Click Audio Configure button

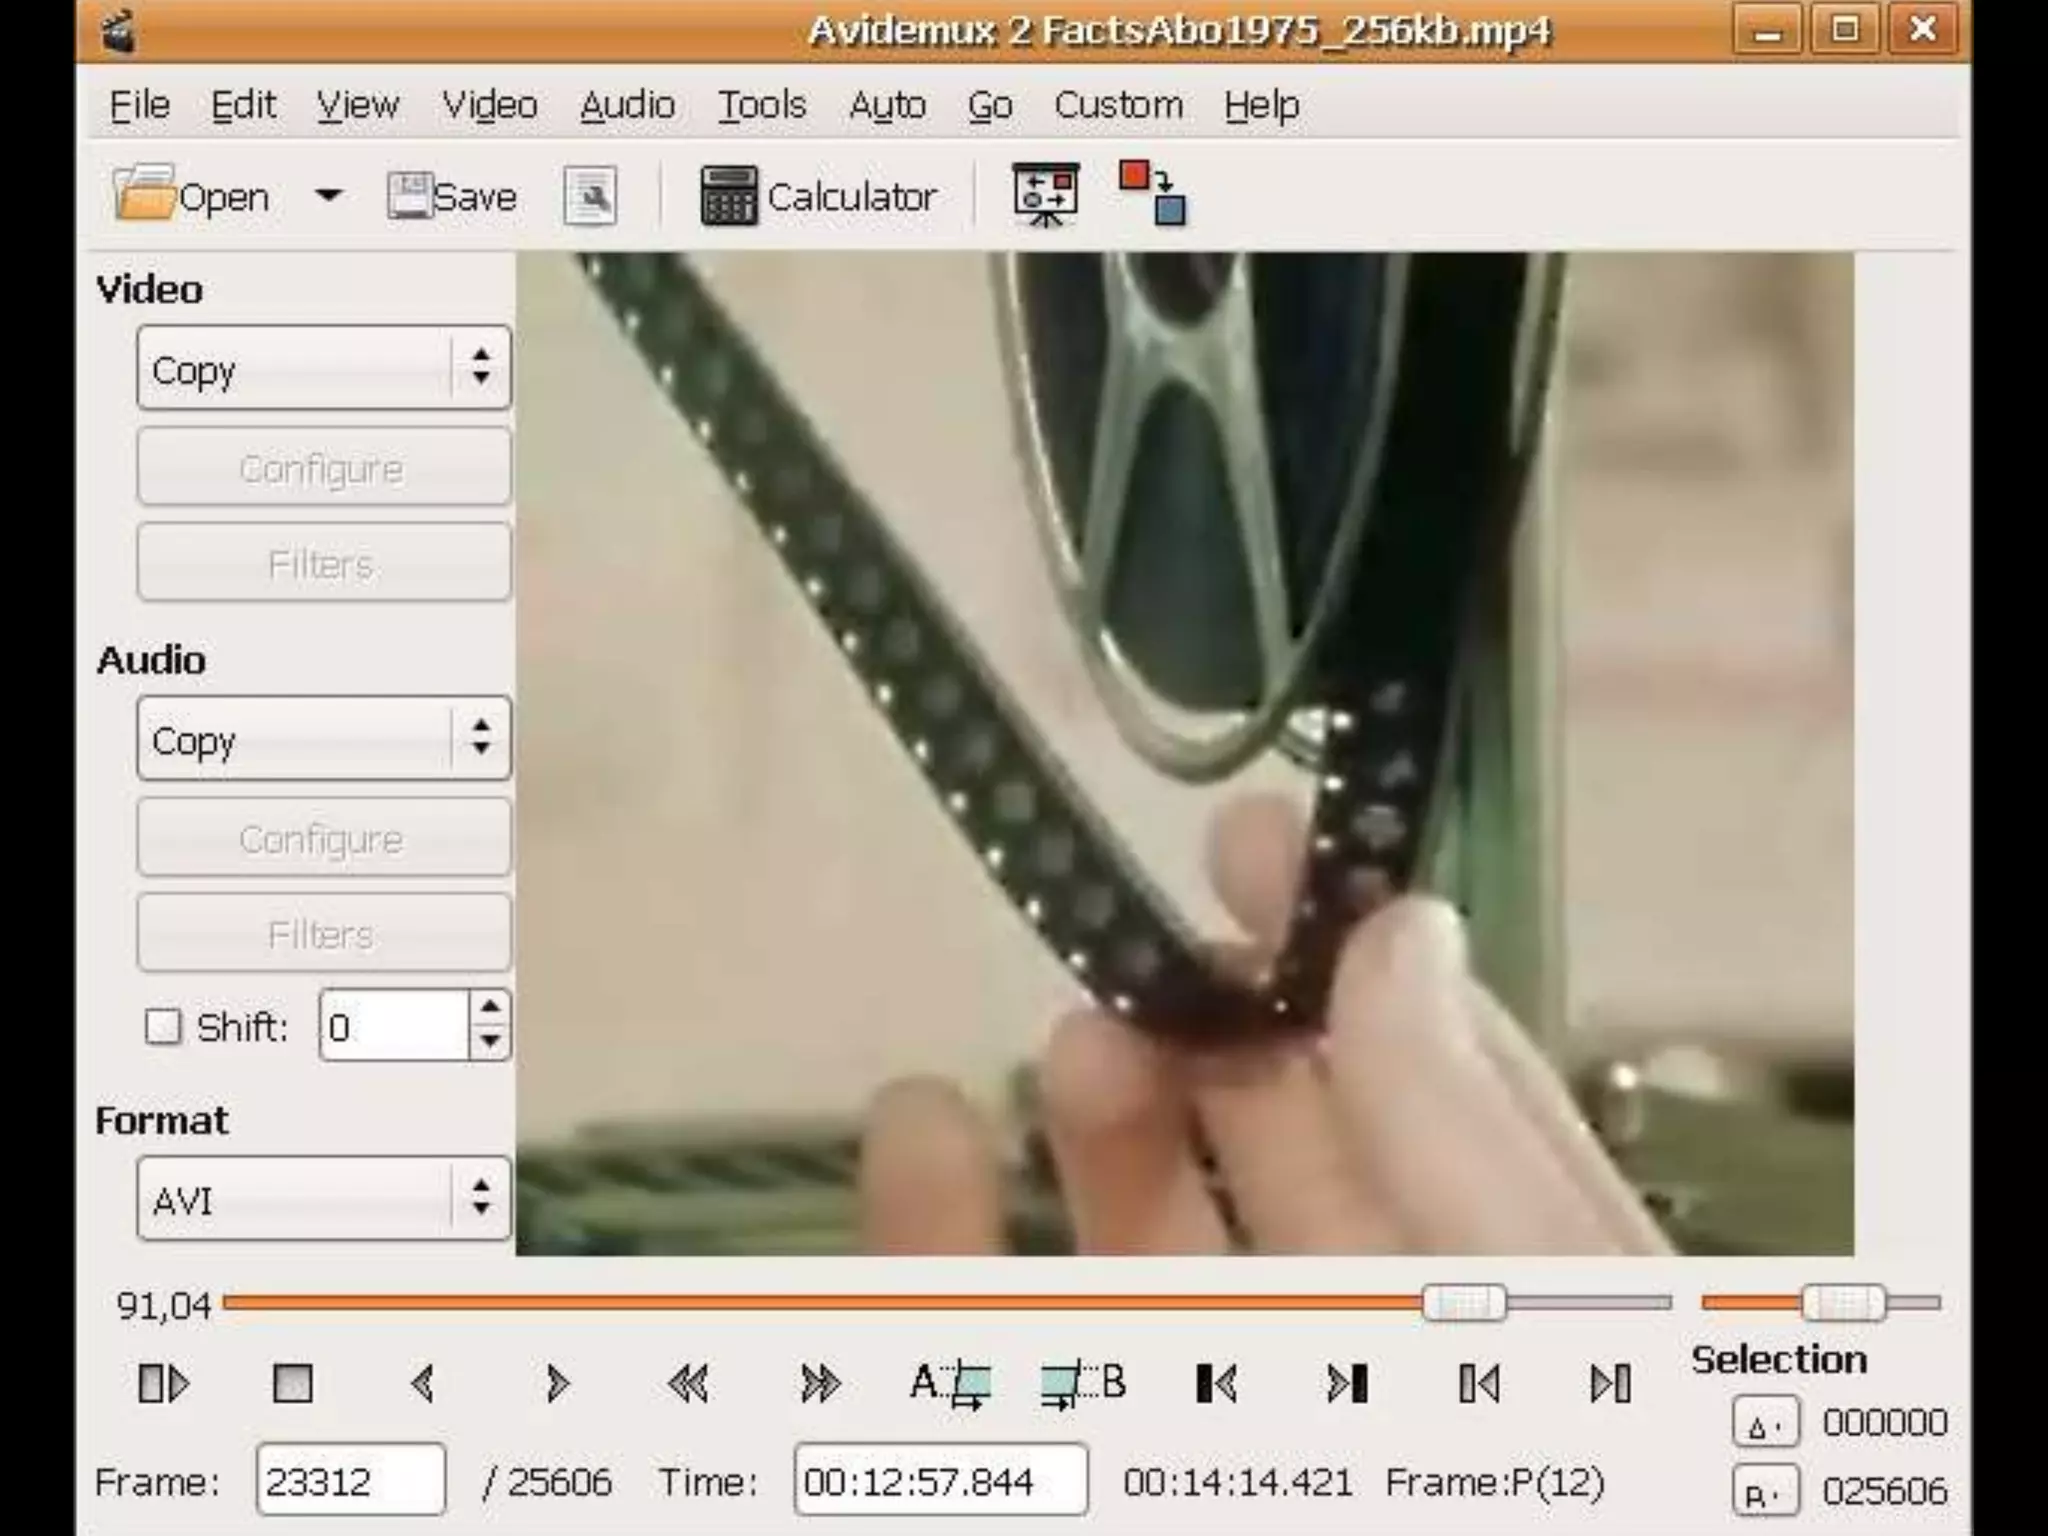324,838
